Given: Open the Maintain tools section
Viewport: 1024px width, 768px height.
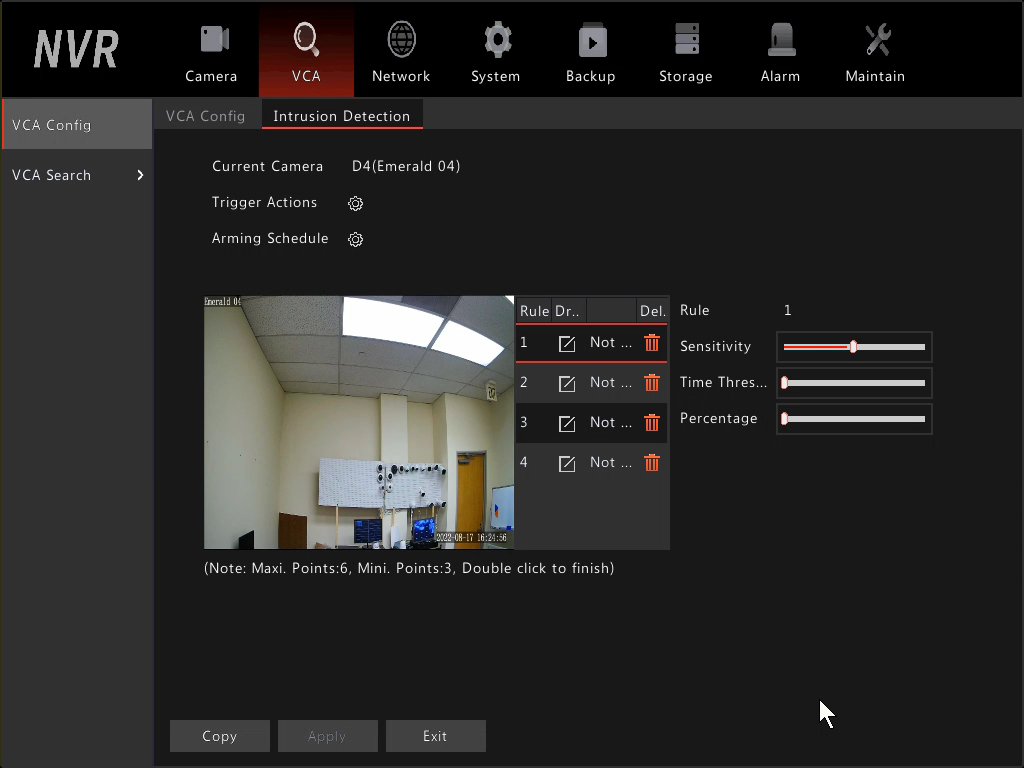Looking at the screenshot, I should coord(874,50).
